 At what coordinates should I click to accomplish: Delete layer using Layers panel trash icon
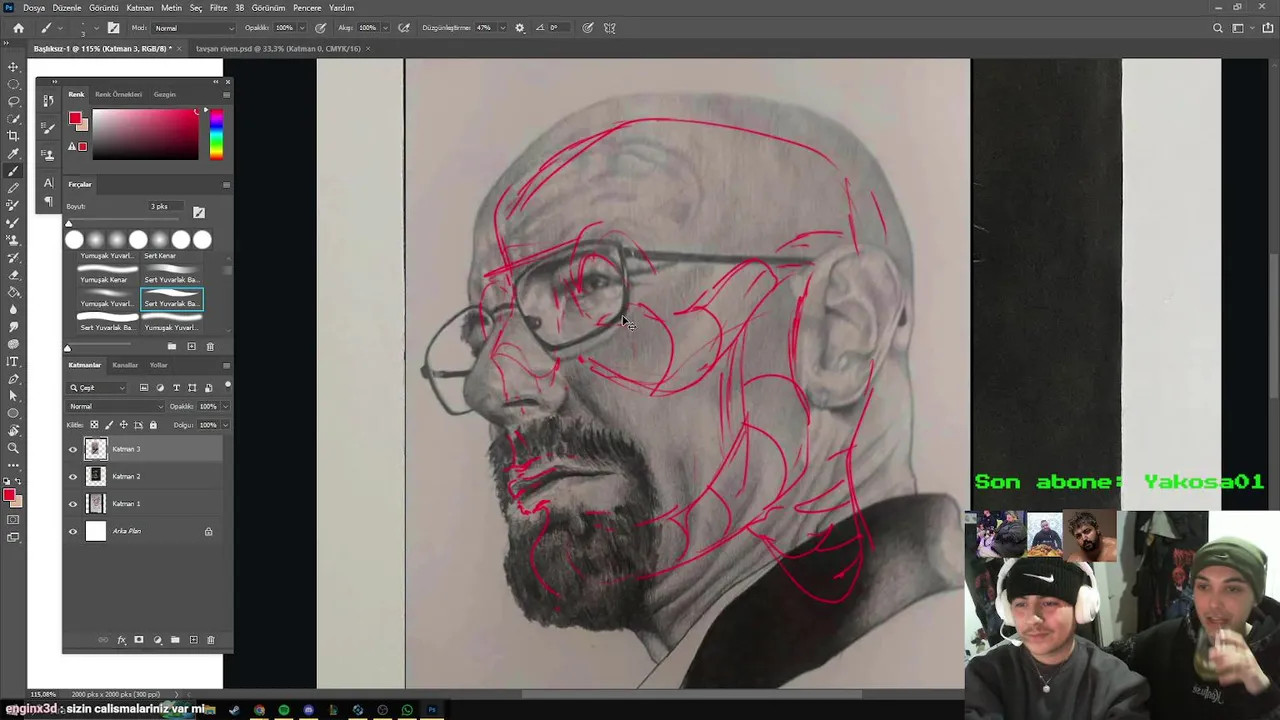pos(211,640)
